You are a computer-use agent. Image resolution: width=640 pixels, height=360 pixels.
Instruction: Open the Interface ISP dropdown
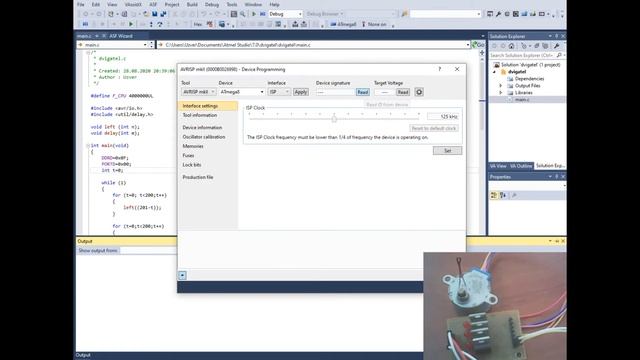[279, 92]
